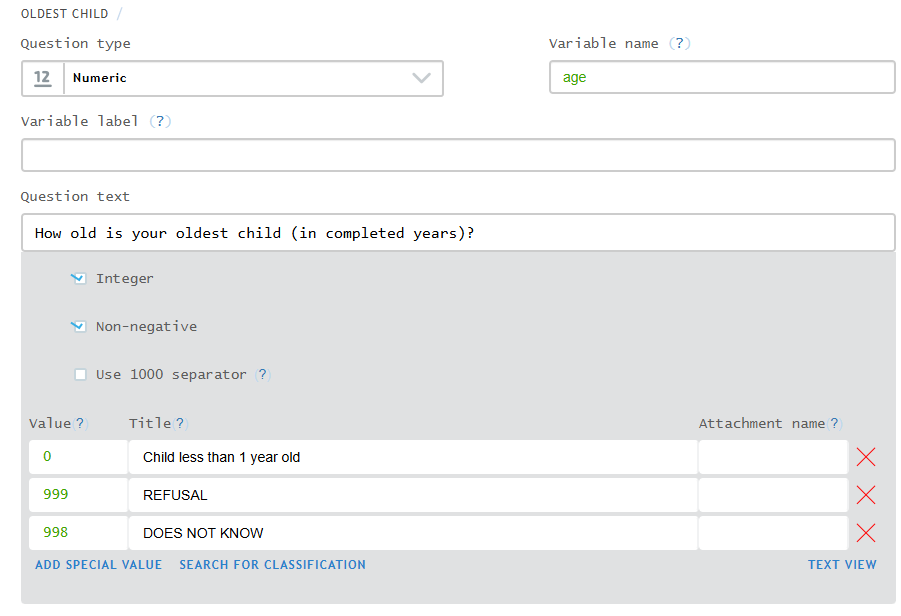Click the Numeric type icon in question type box
901x616 pixels.
[x=42, y=78]
